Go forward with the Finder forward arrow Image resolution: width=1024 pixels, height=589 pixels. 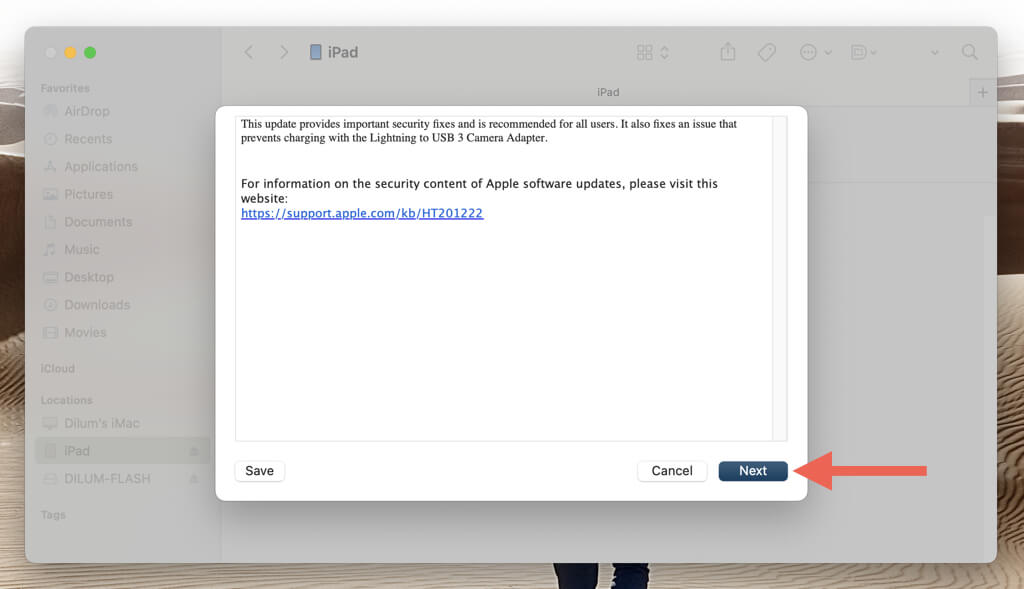(283, 52)
